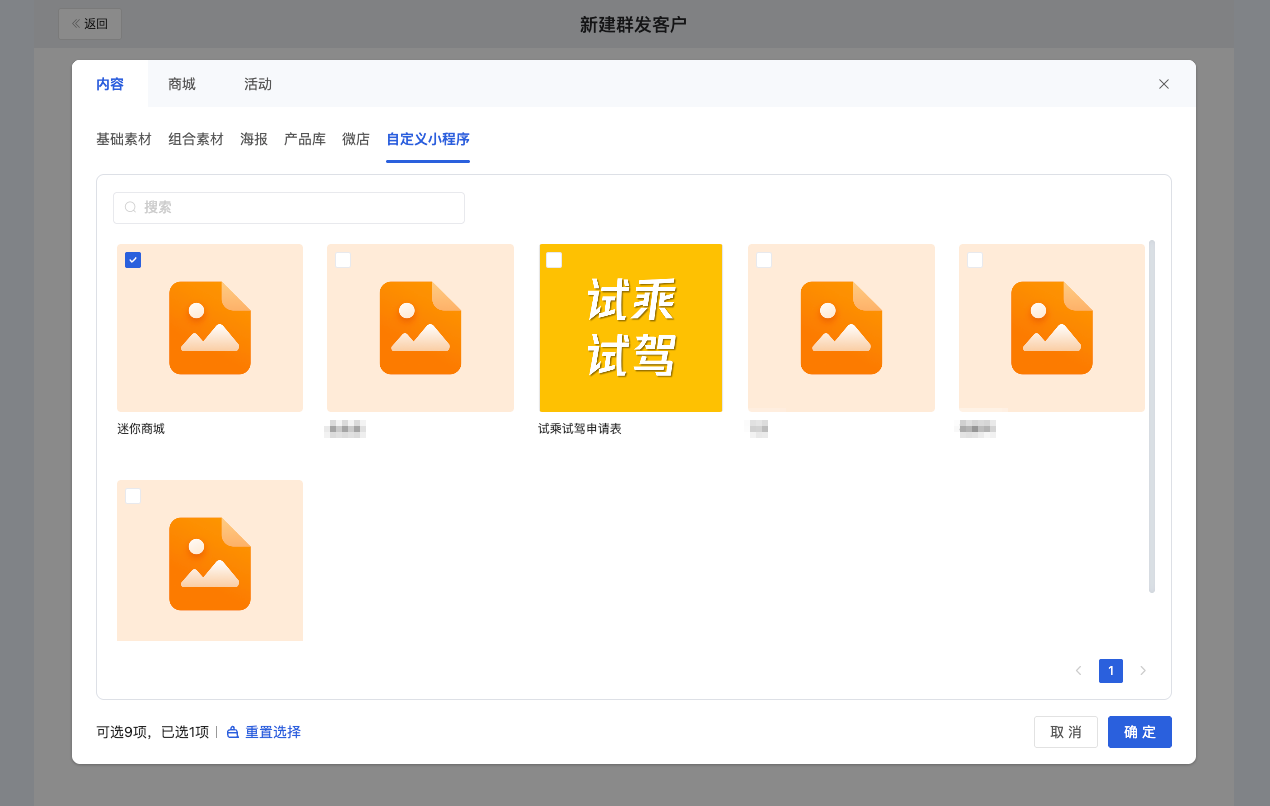Click the vertical scrollbar of the list

(1152, 416)
